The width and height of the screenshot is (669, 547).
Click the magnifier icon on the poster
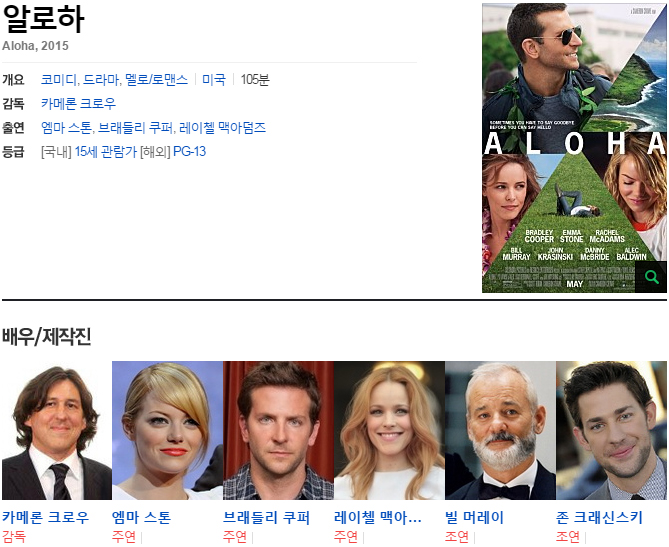(x=651, y=277)
